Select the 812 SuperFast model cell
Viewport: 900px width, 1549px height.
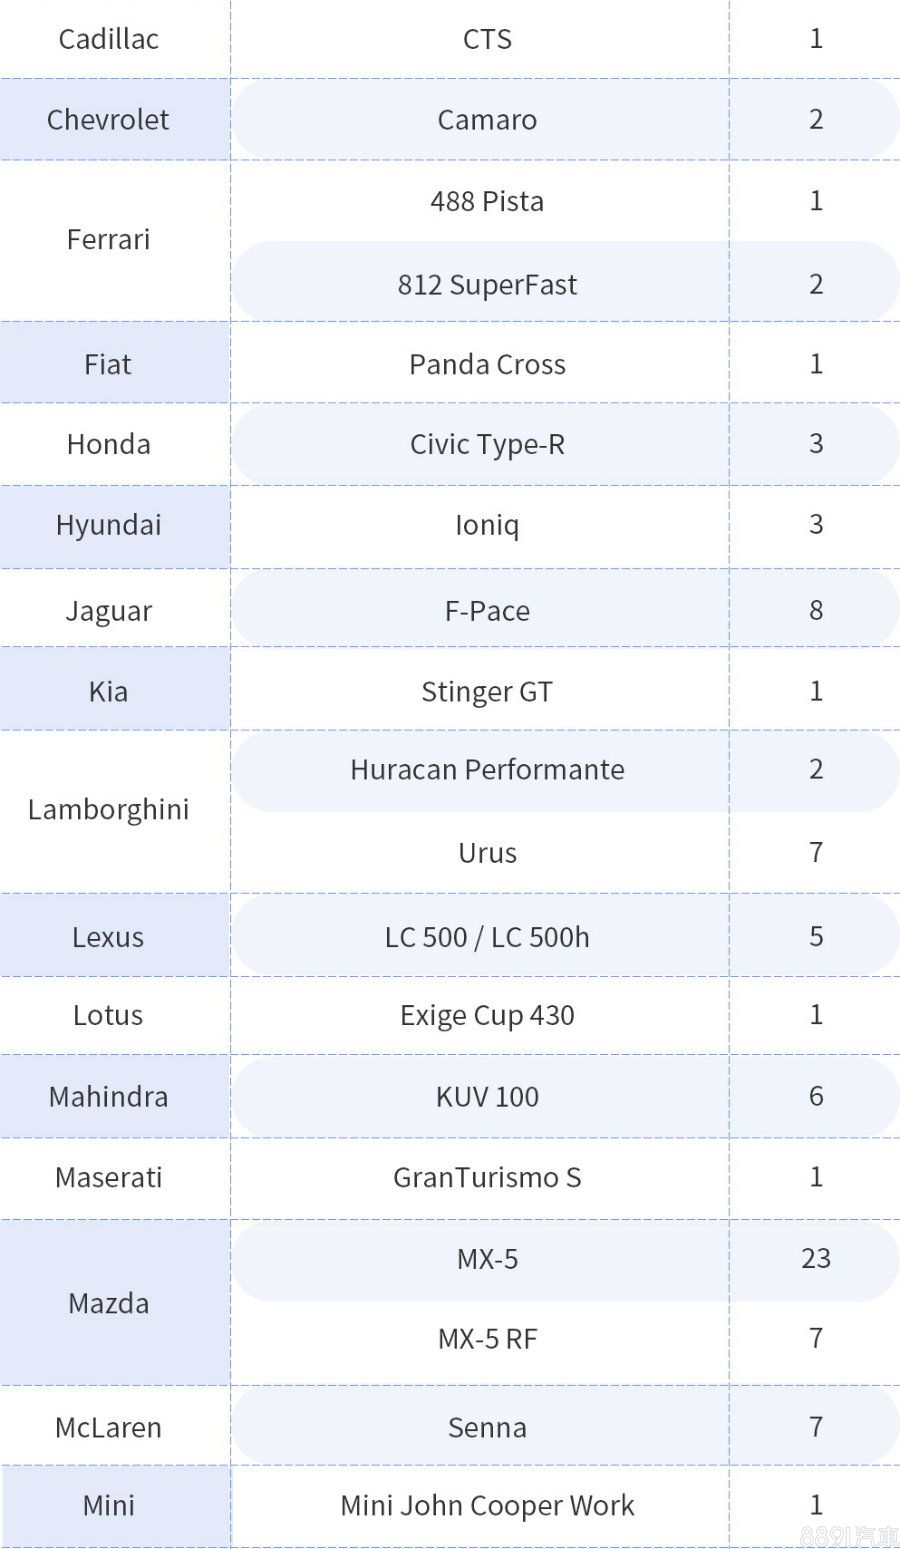(x=487, y=285)
